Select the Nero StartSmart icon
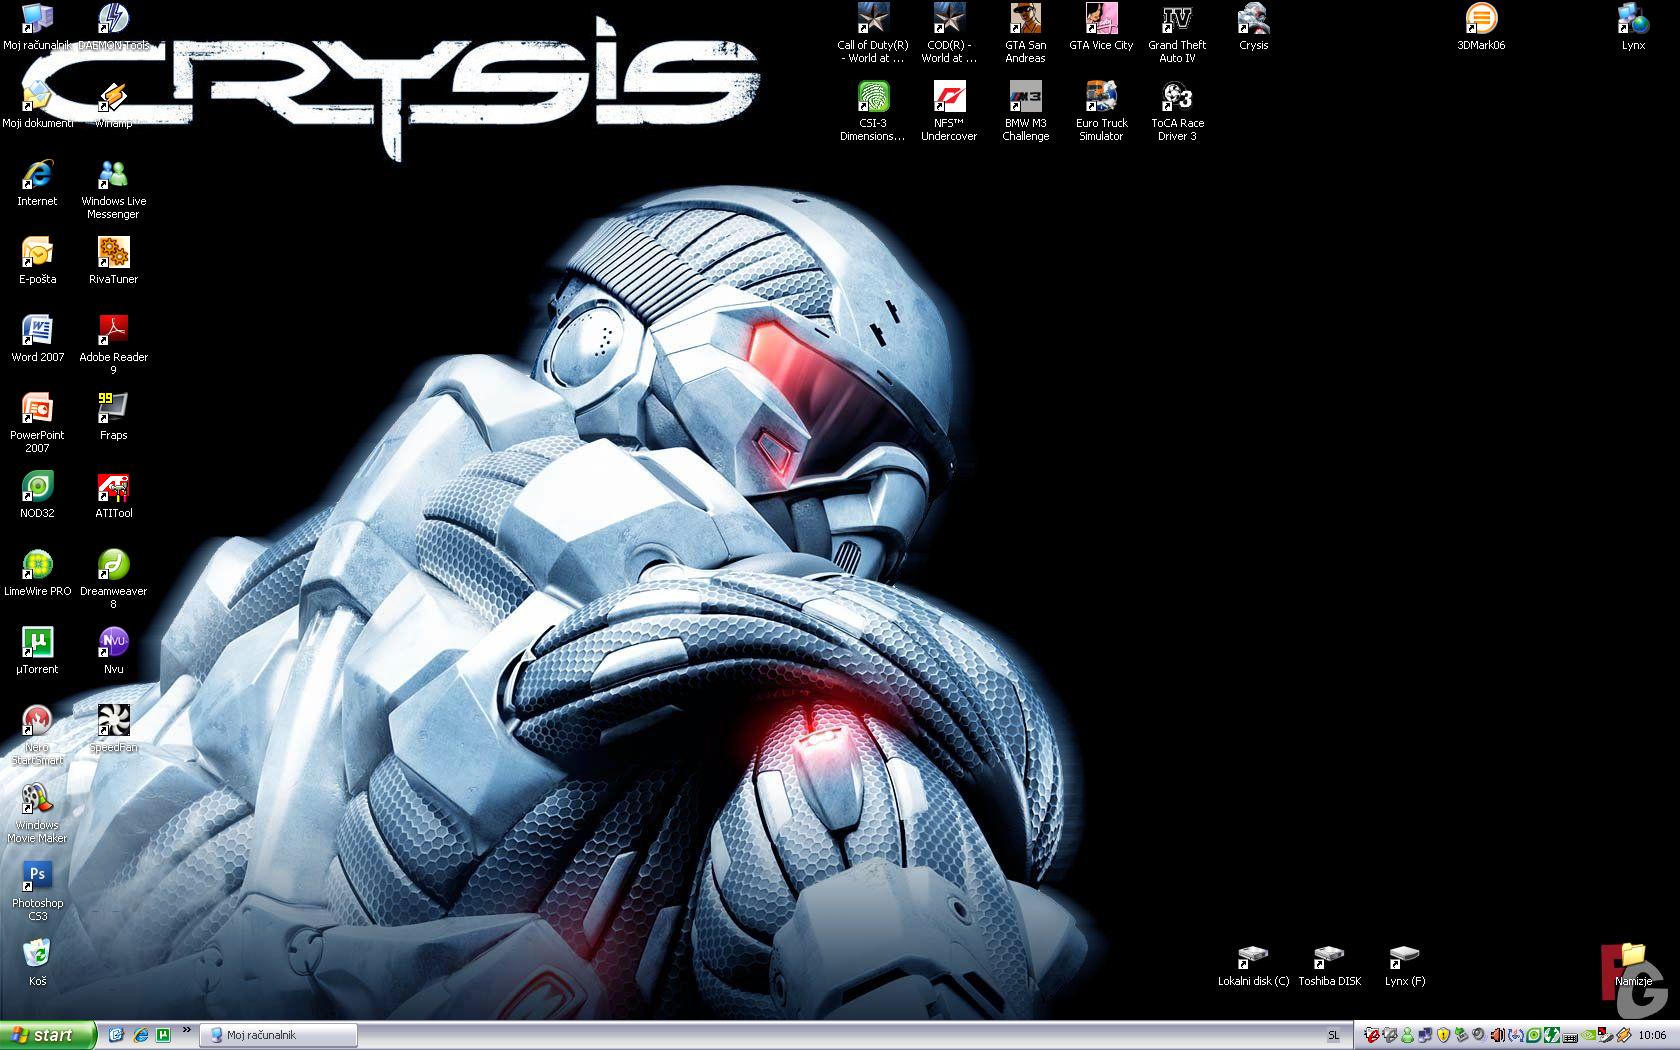1680x1050 pixels. tap(37, 735)
